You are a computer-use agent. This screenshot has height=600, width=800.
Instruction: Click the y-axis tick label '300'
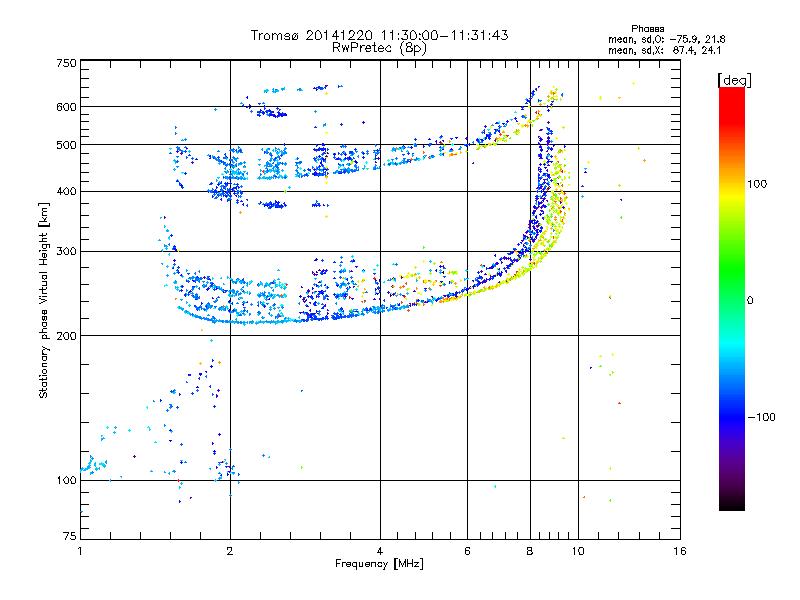tap(67, 252)
